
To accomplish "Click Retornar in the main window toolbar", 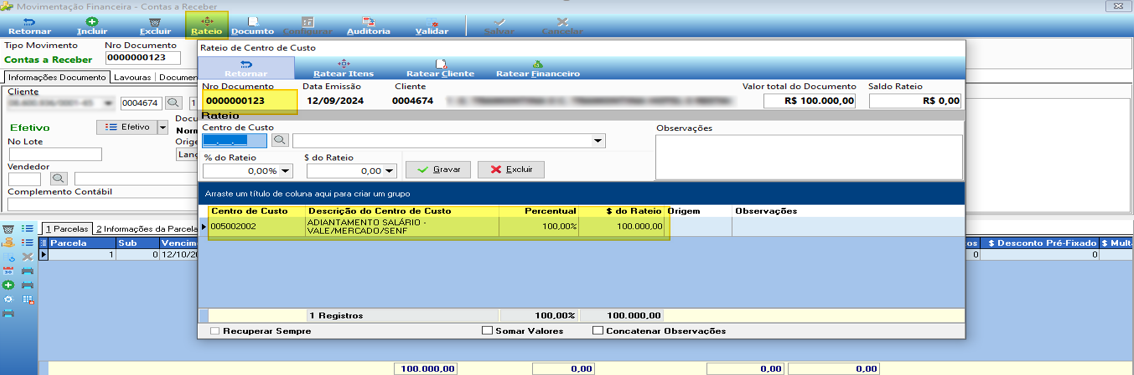I will point(30,27).
